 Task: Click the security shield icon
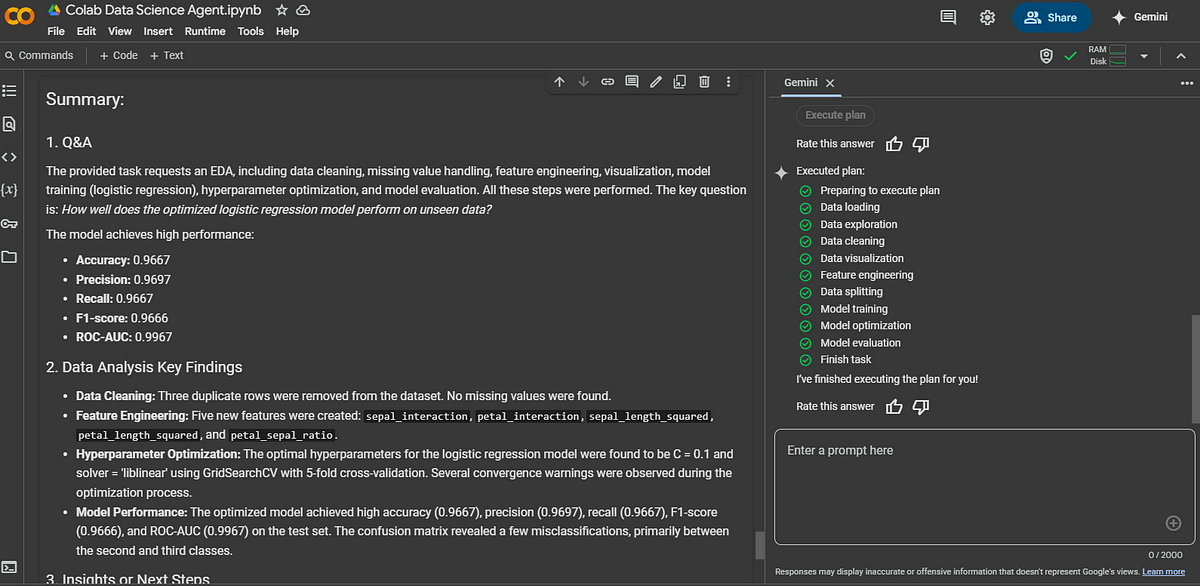tap(1046, 56)
